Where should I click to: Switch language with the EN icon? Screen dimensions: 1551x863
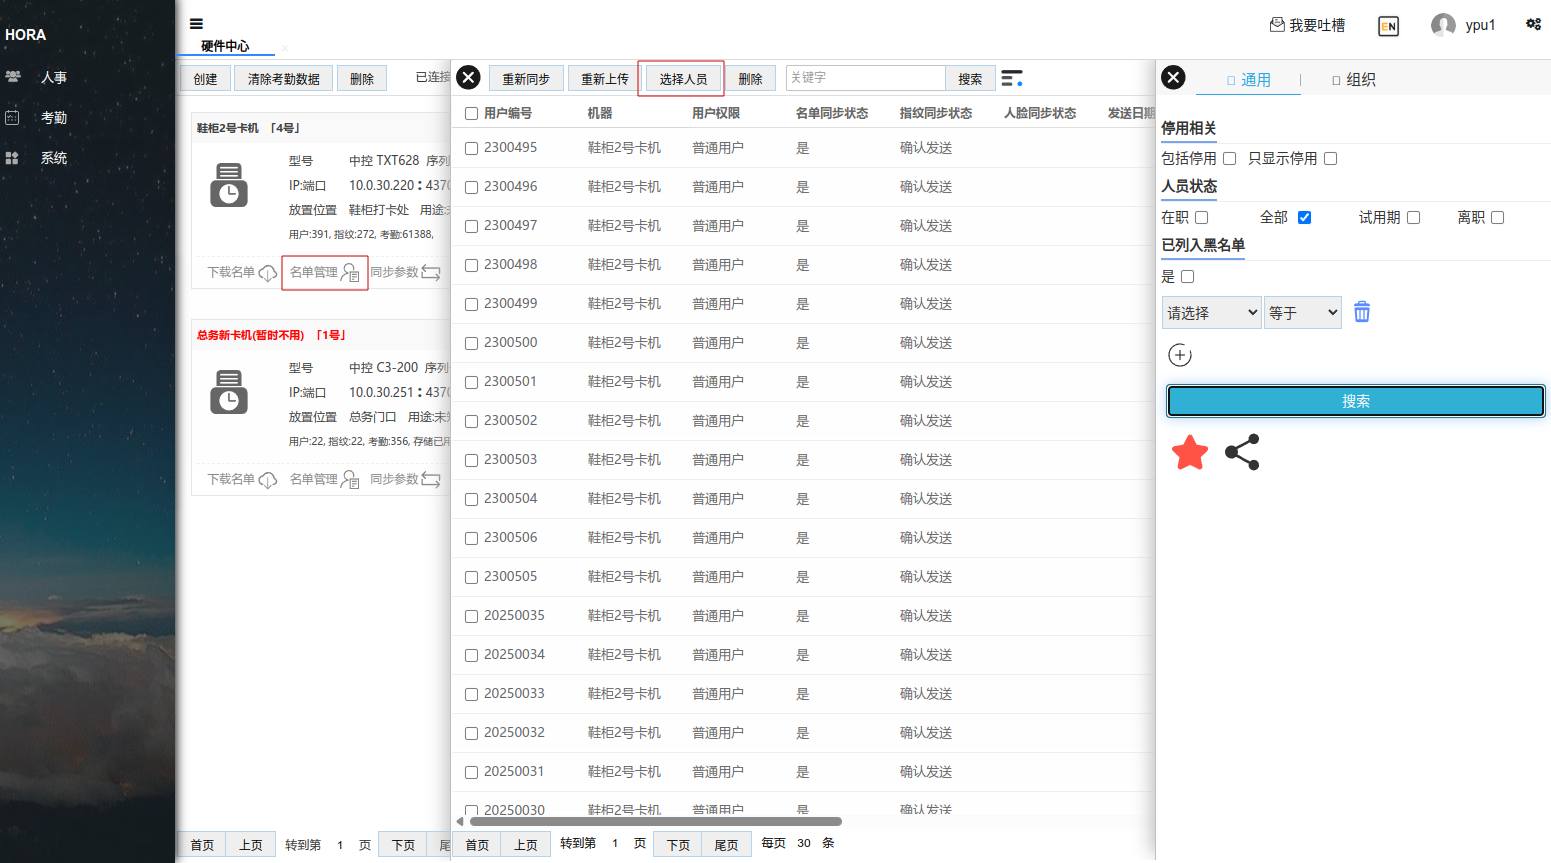1388,26
